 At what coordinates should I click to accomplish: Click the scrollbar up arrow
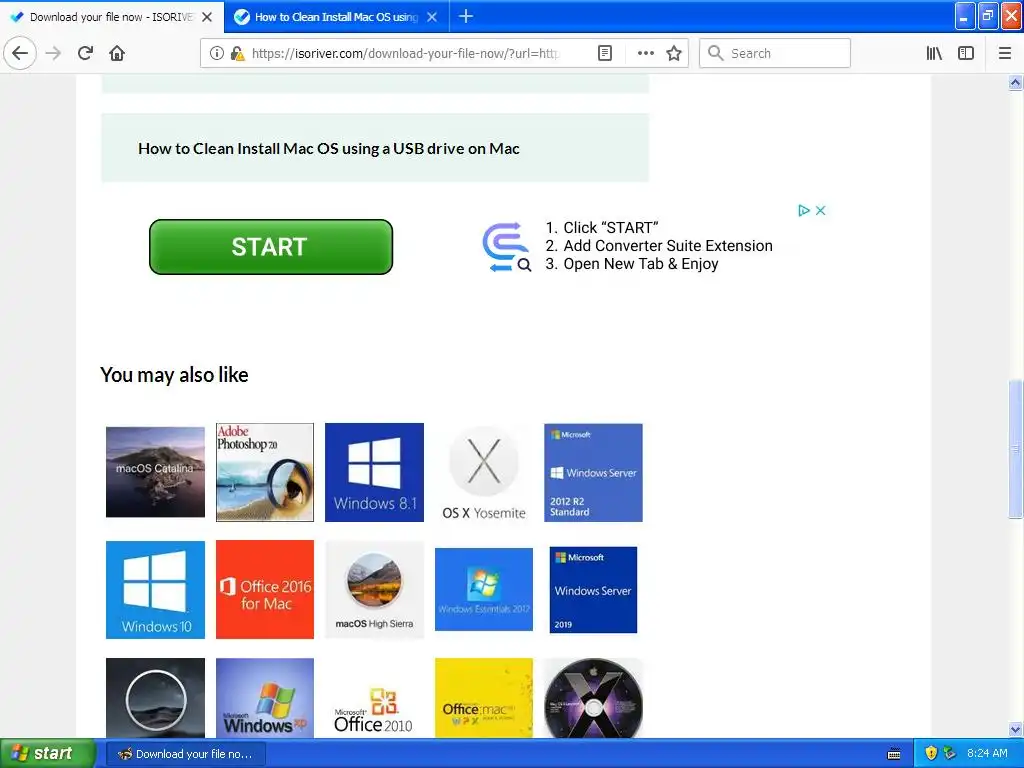tap(1015, 83)
